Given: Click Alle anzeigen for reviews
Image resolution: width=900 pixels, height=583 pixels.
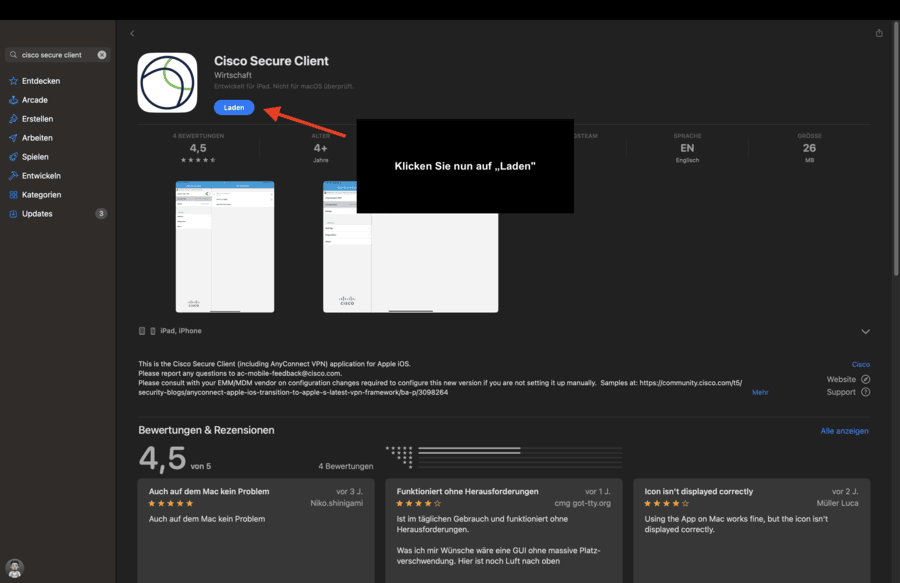Looking at the screenshot, I should coord(844,431).
